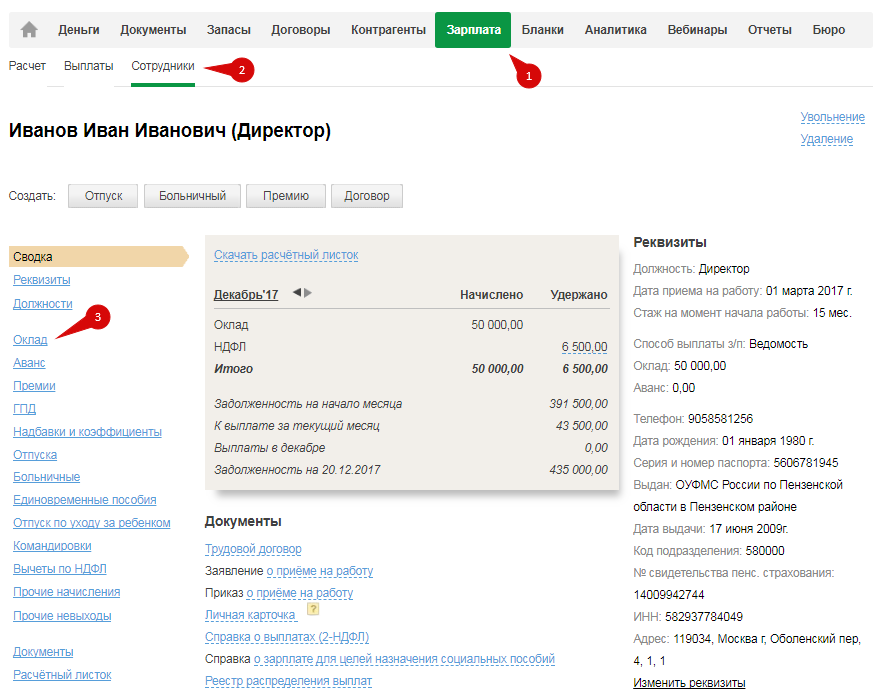Open Единовременные пособия link
Image resolution: width=878 pixels, height=698 pixels.
click(85, 500)
